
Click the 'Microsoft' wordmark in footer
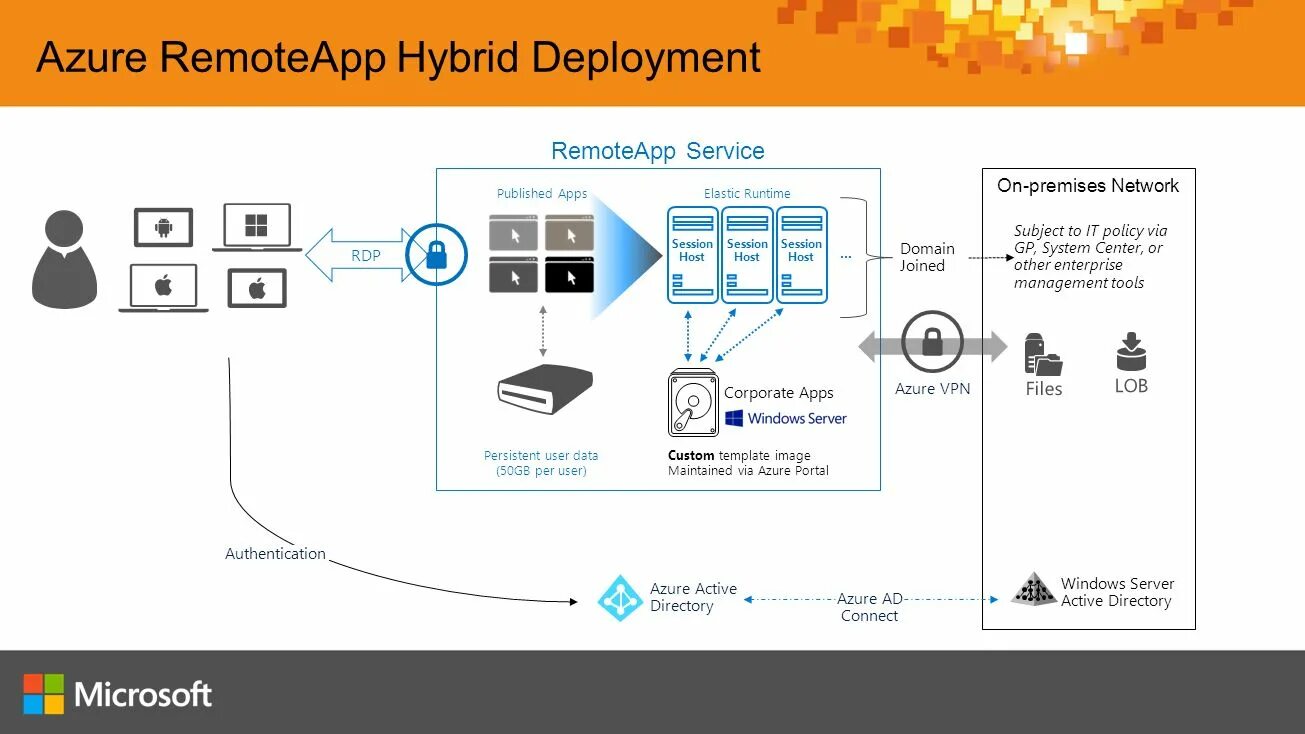143,694
